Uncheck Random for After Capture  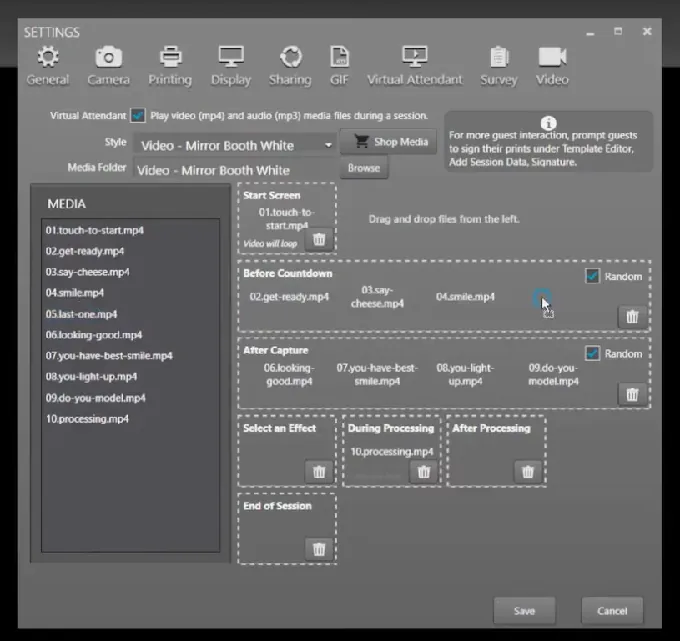point(592,353)
